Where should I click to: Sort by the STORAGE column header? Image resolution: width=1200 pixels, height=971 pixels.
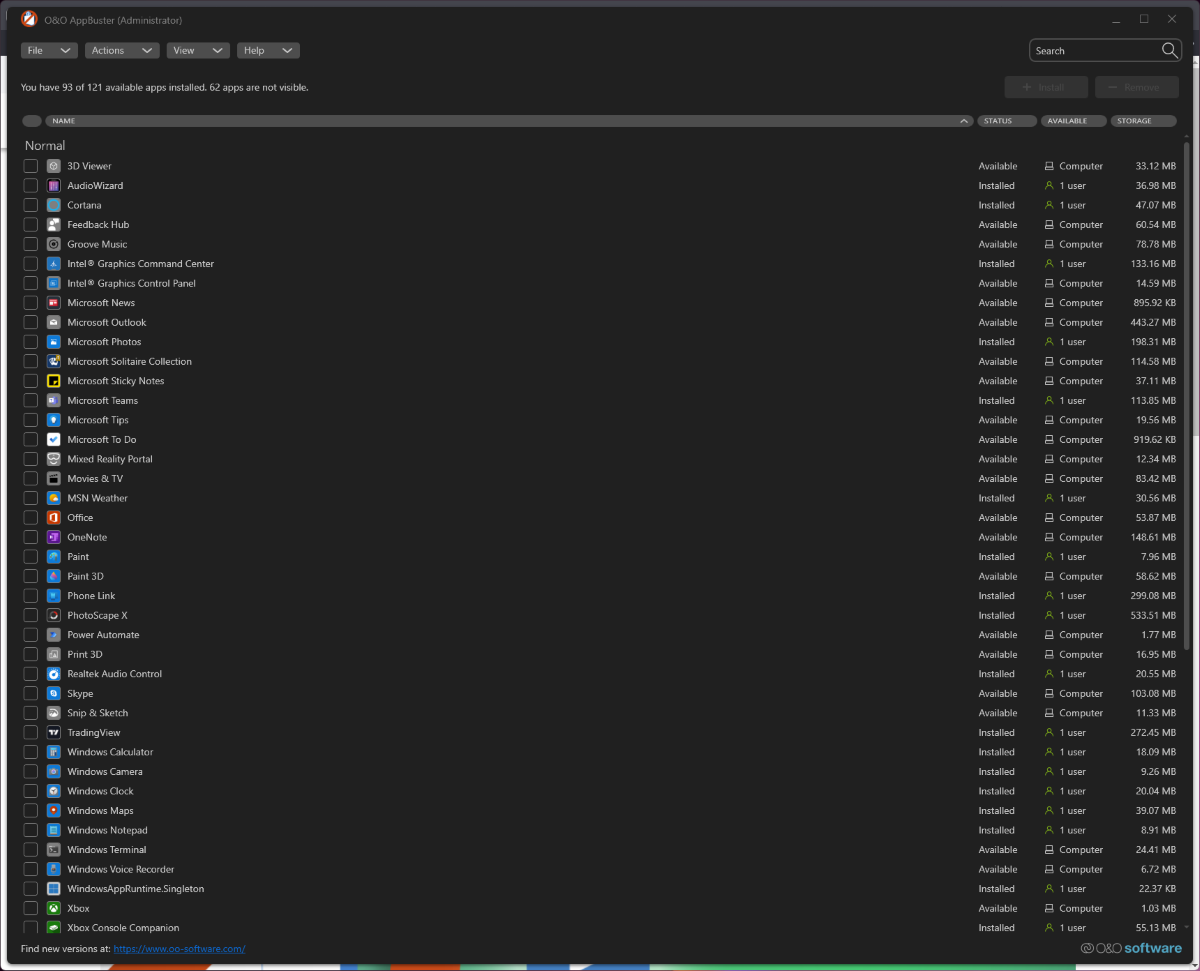1145,121
